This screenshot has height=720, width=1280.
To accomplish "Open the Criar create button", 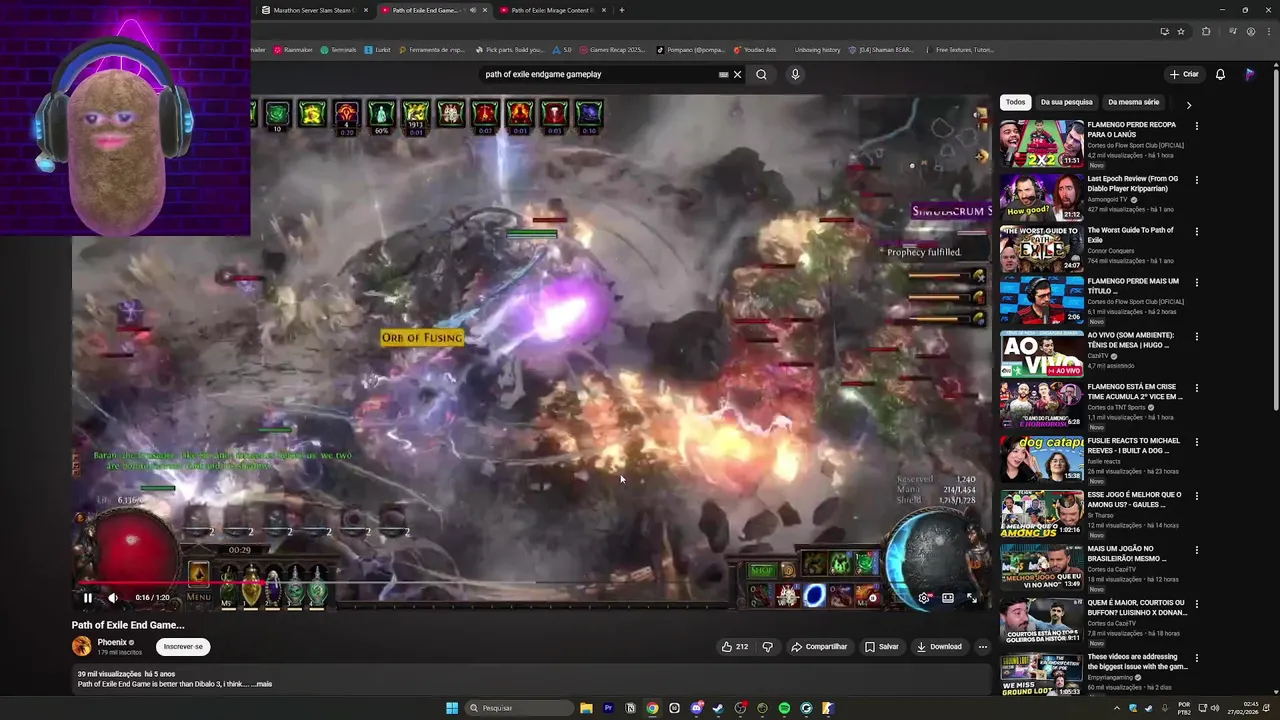I will tap(1184, 74).
